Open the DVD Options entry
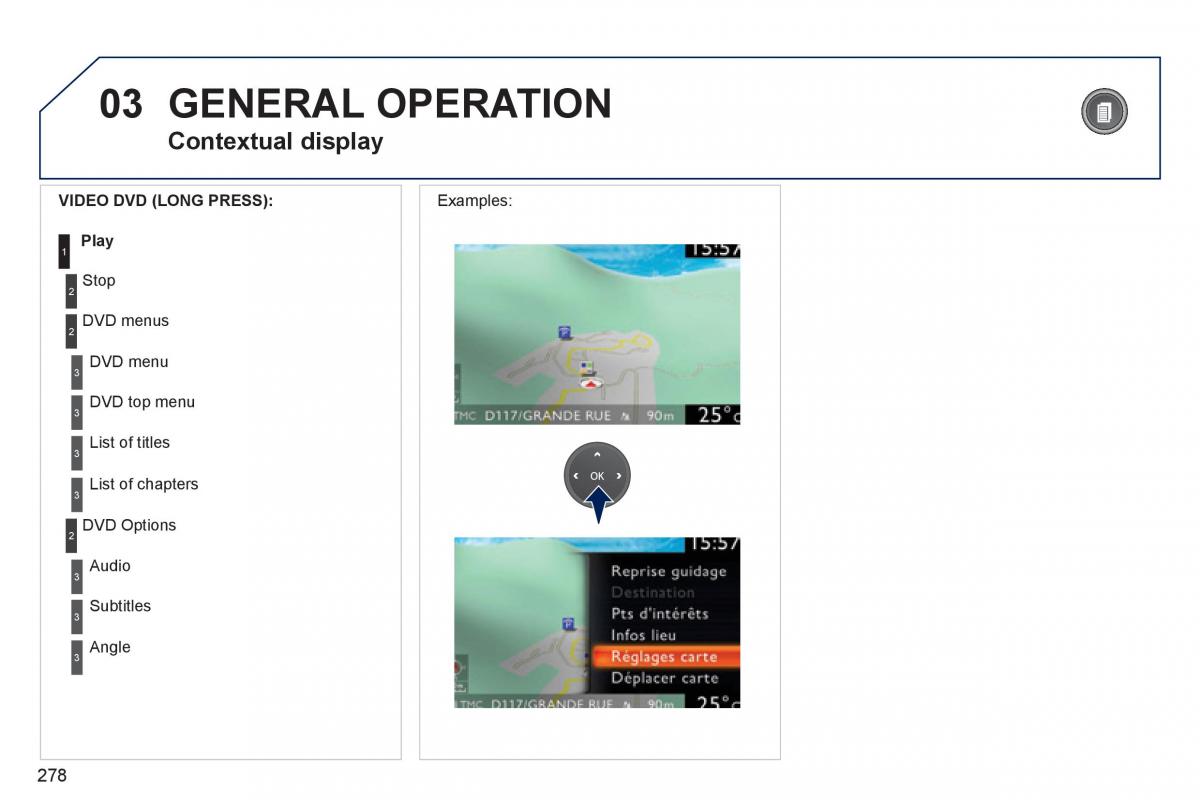This screenshot has height=800, width=1200. (129, 525)
